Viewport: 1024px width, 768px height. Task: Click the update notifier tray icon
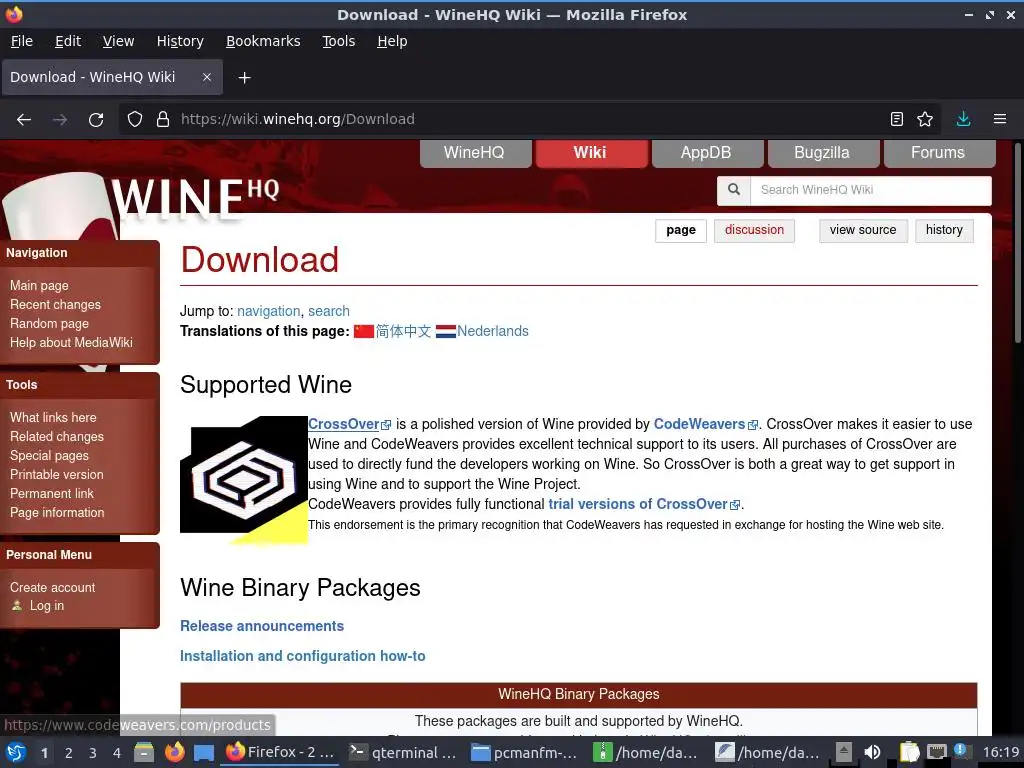[x=960, y=751]
